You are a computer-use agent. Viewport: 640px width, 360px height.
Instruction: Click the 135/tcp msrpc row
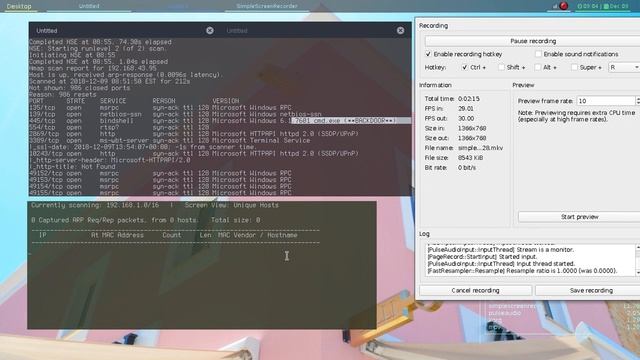160,107
